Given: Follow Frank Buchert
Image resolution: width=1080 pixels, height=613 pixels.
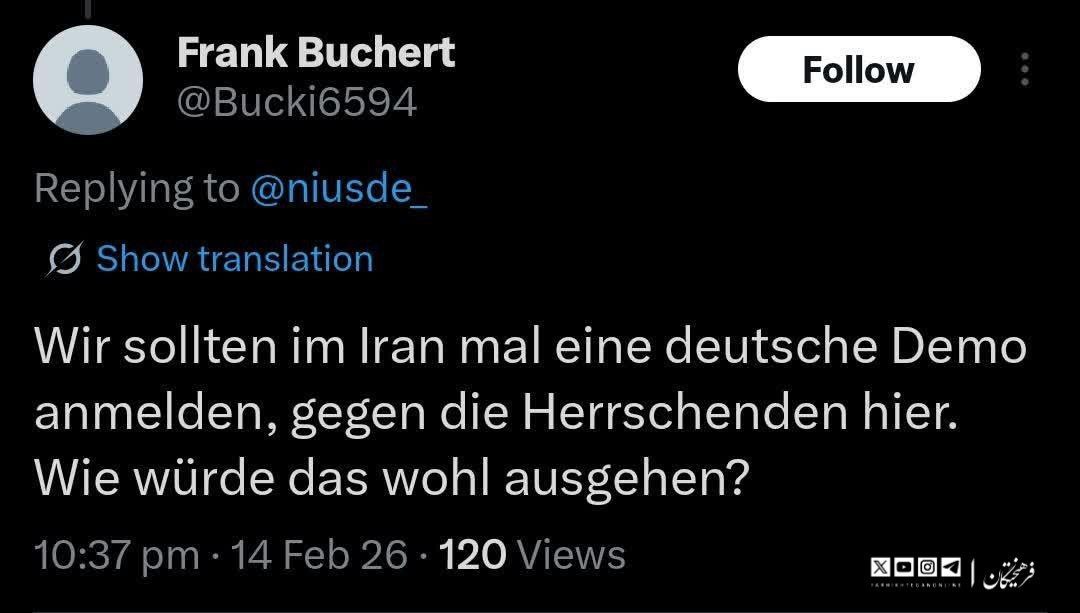Looking at the screenshot, I should click(x=858, y=70).
